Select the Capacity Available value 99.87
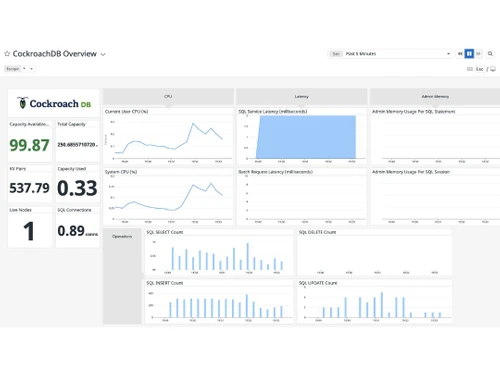The width and height of the screenshot is (500, 375). (29, 145)
